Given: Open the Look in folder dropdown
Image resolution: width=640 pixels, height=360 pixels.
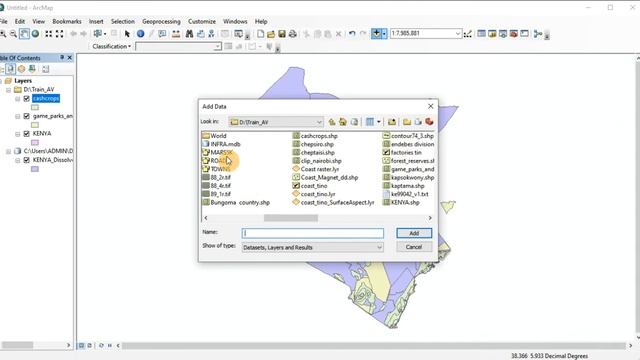Looking at the screenshot, I should (319, 122).
